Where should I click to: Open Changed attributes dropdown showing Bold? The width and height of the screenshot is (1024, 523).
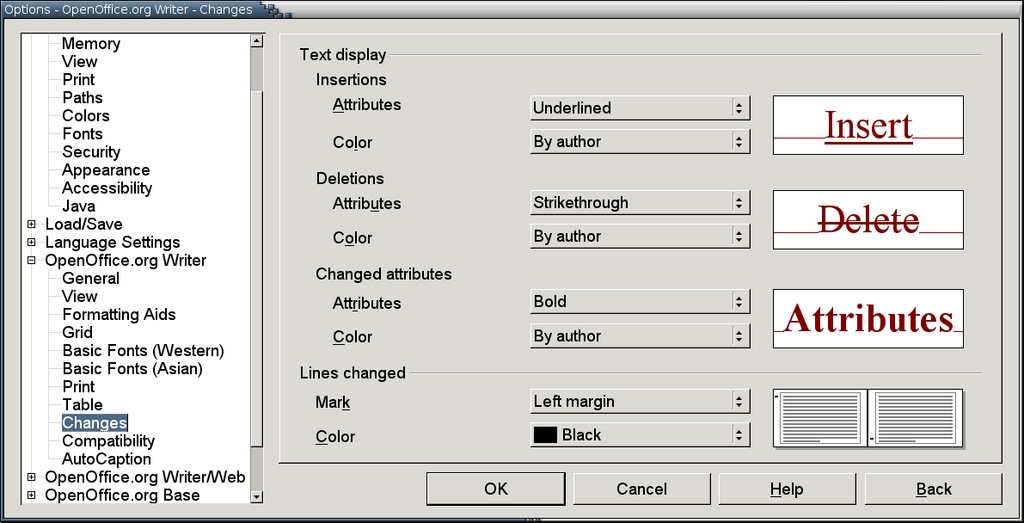pyautogui.click(x=639, y=302)
